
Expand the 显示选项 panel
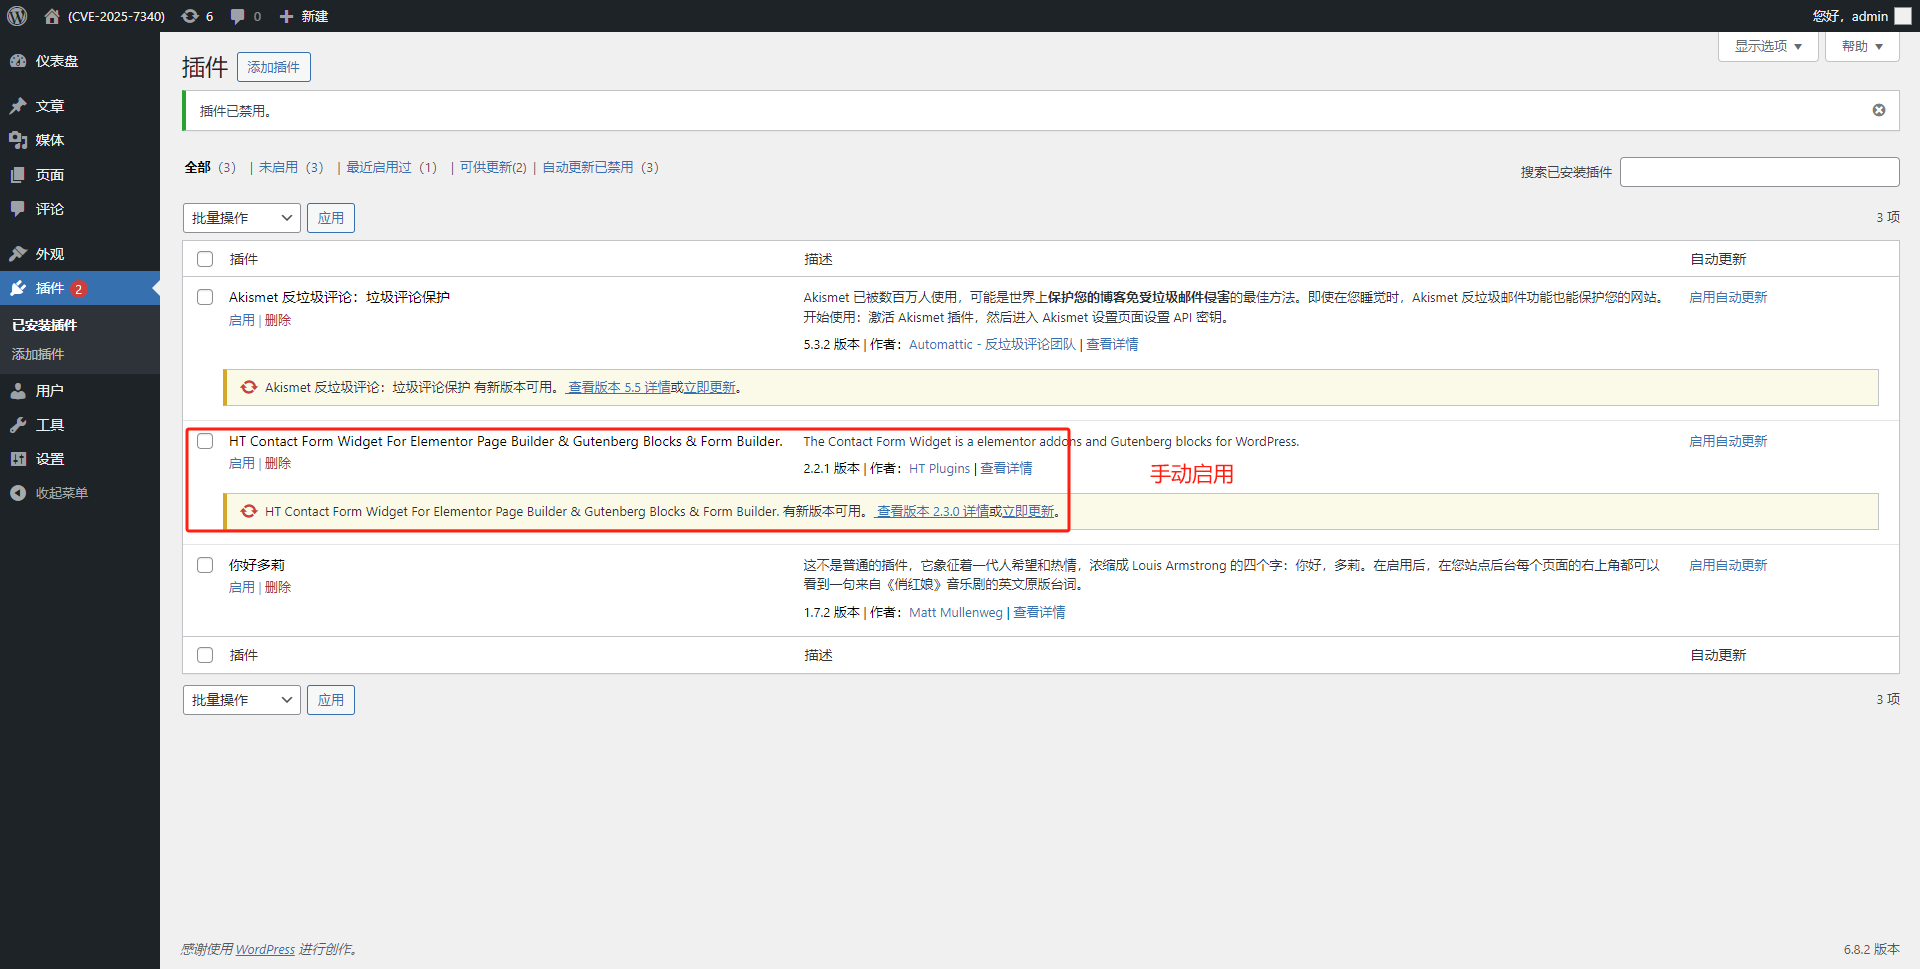[x=1766, y=45]
